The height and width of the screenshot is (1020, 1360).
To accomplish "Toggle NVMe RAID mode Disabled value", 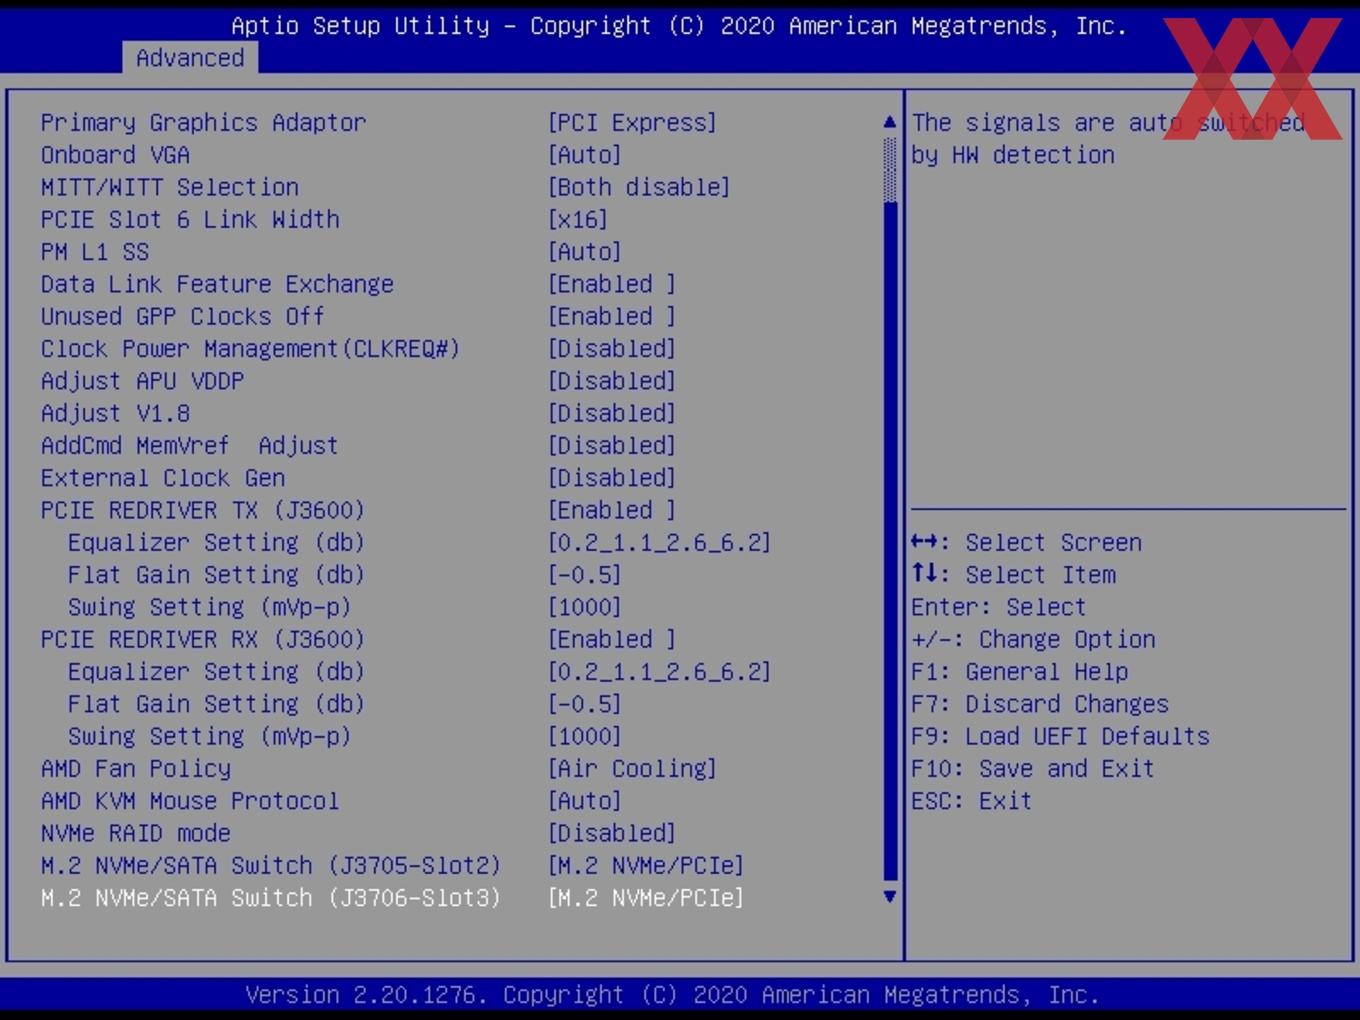I will [611, 833].
